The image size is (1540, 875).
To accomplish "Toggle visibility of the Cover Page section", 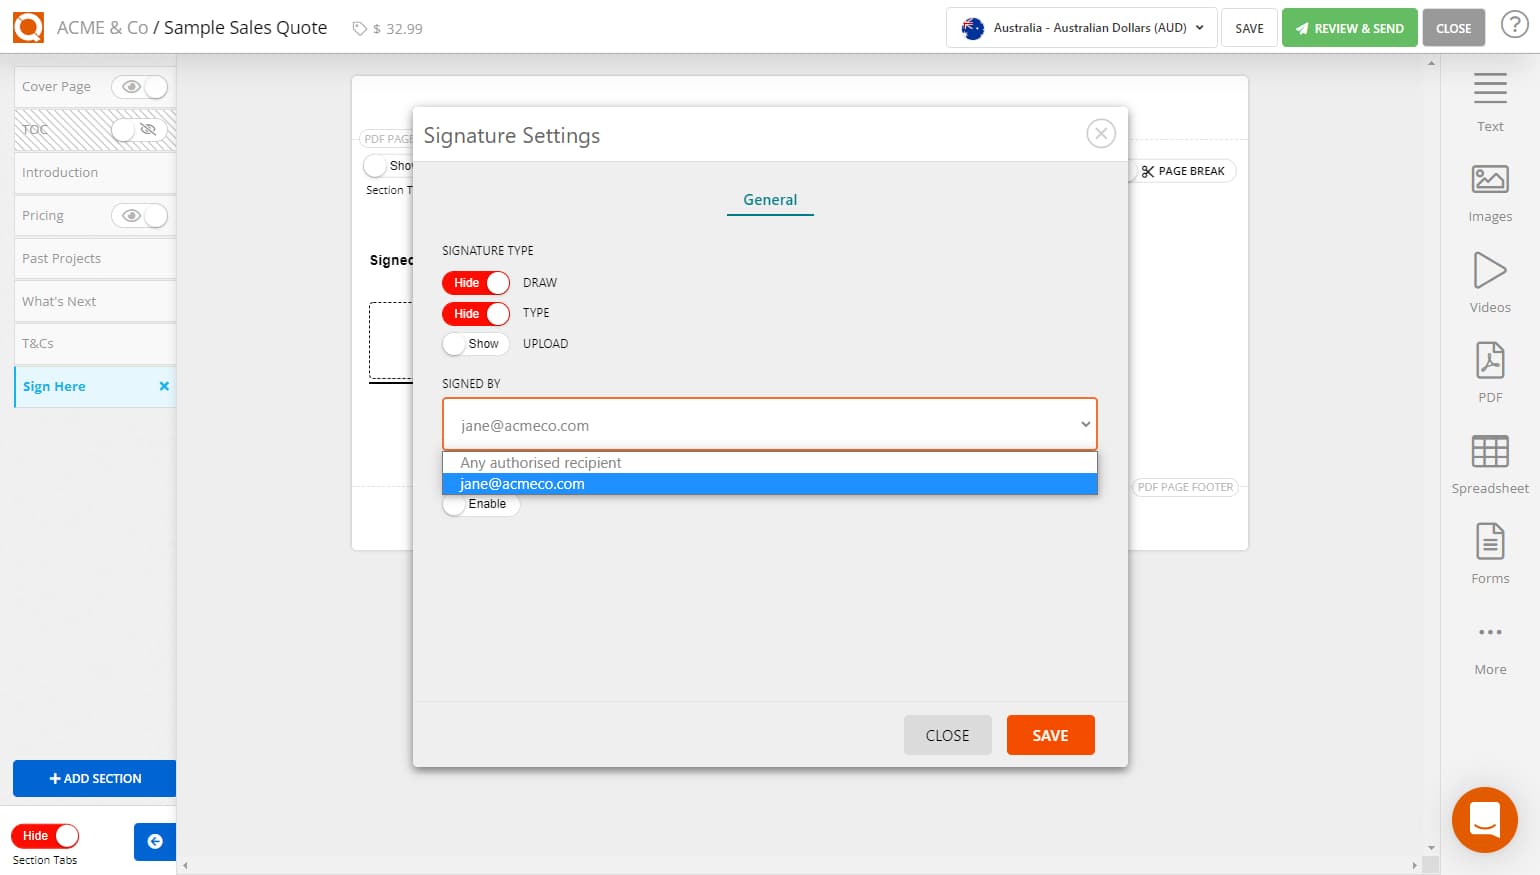I will (x=140, y=87).
